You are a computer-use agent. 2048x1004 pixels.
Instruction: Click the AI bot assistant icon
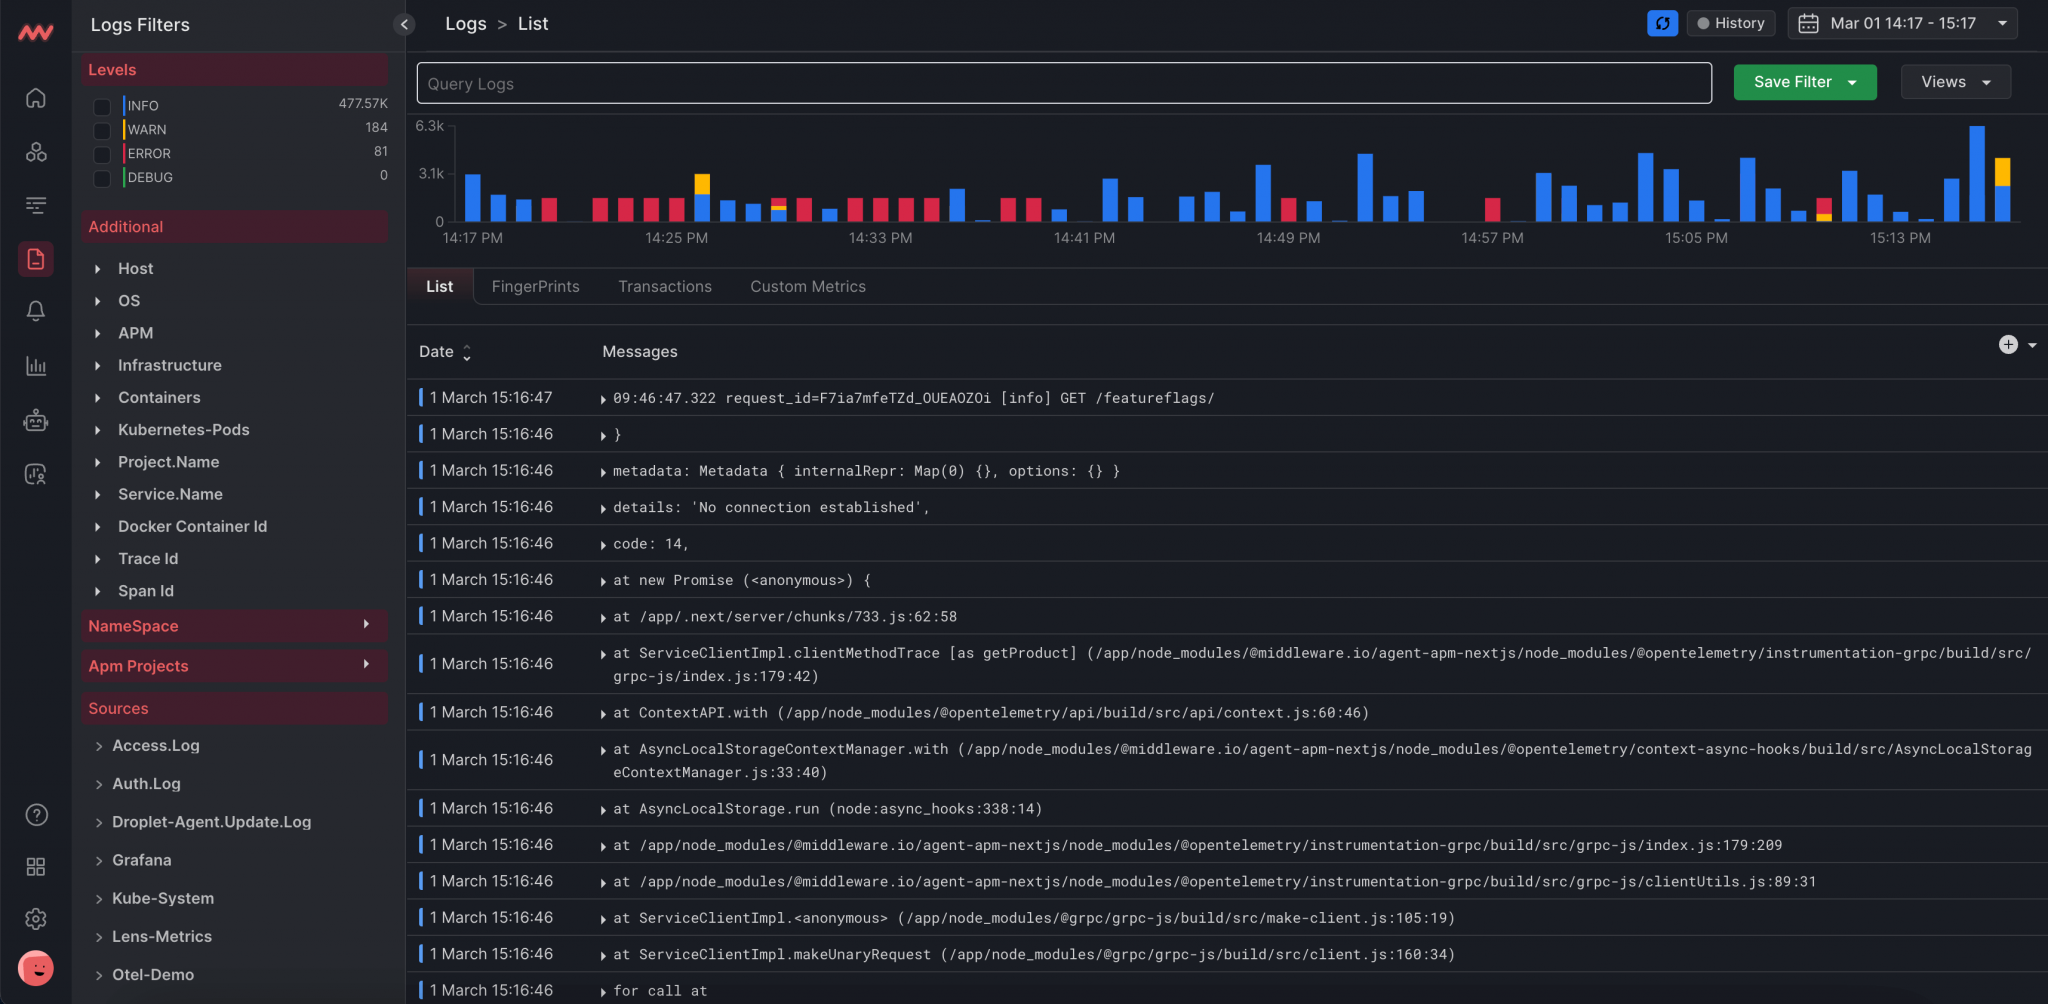(36, 420)
